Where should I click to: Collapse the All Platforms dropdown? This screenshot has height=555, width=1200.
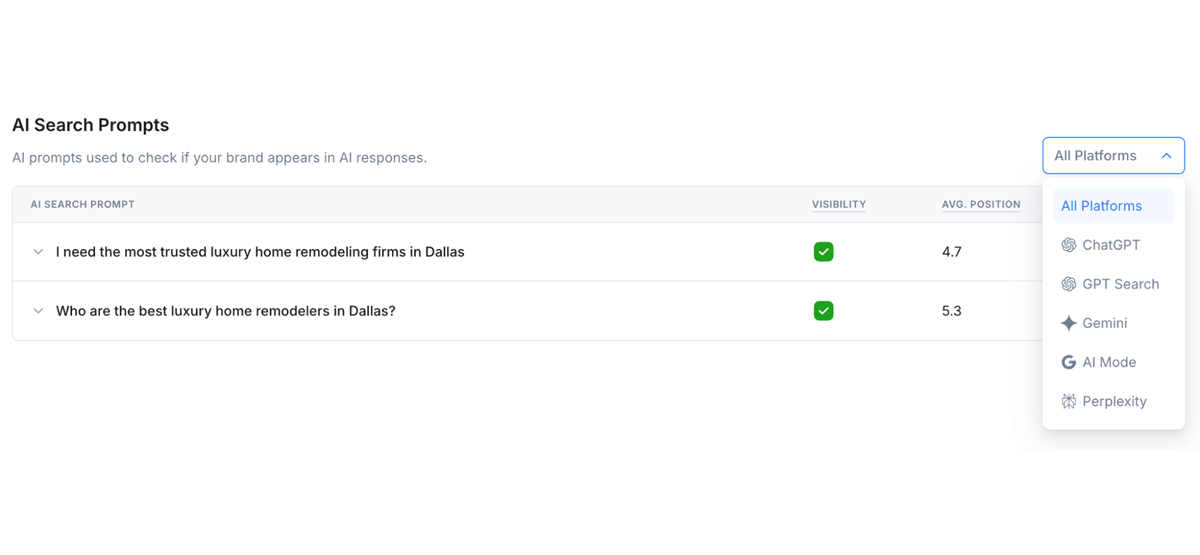[1166, 156]
